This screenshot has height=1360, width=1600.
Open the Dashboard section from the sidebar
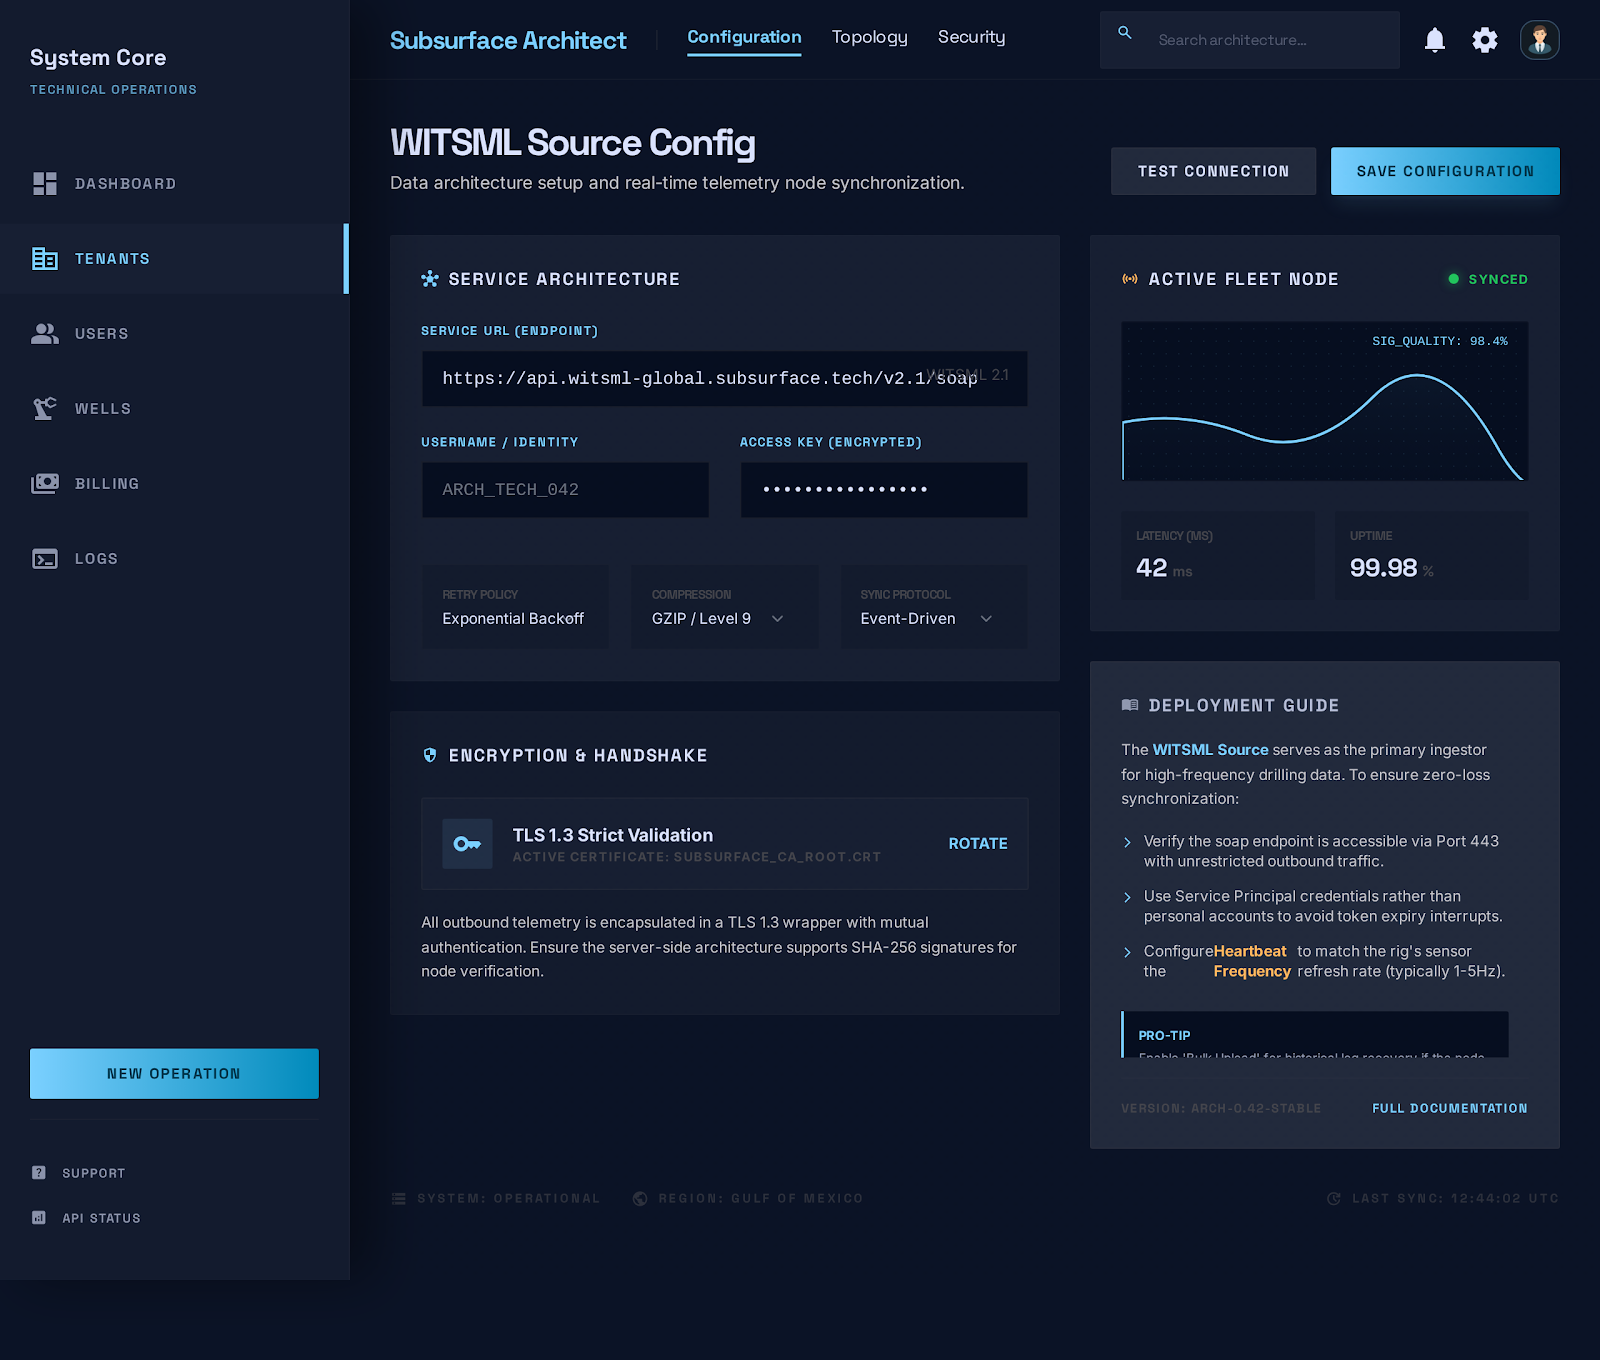pos(45,184)
